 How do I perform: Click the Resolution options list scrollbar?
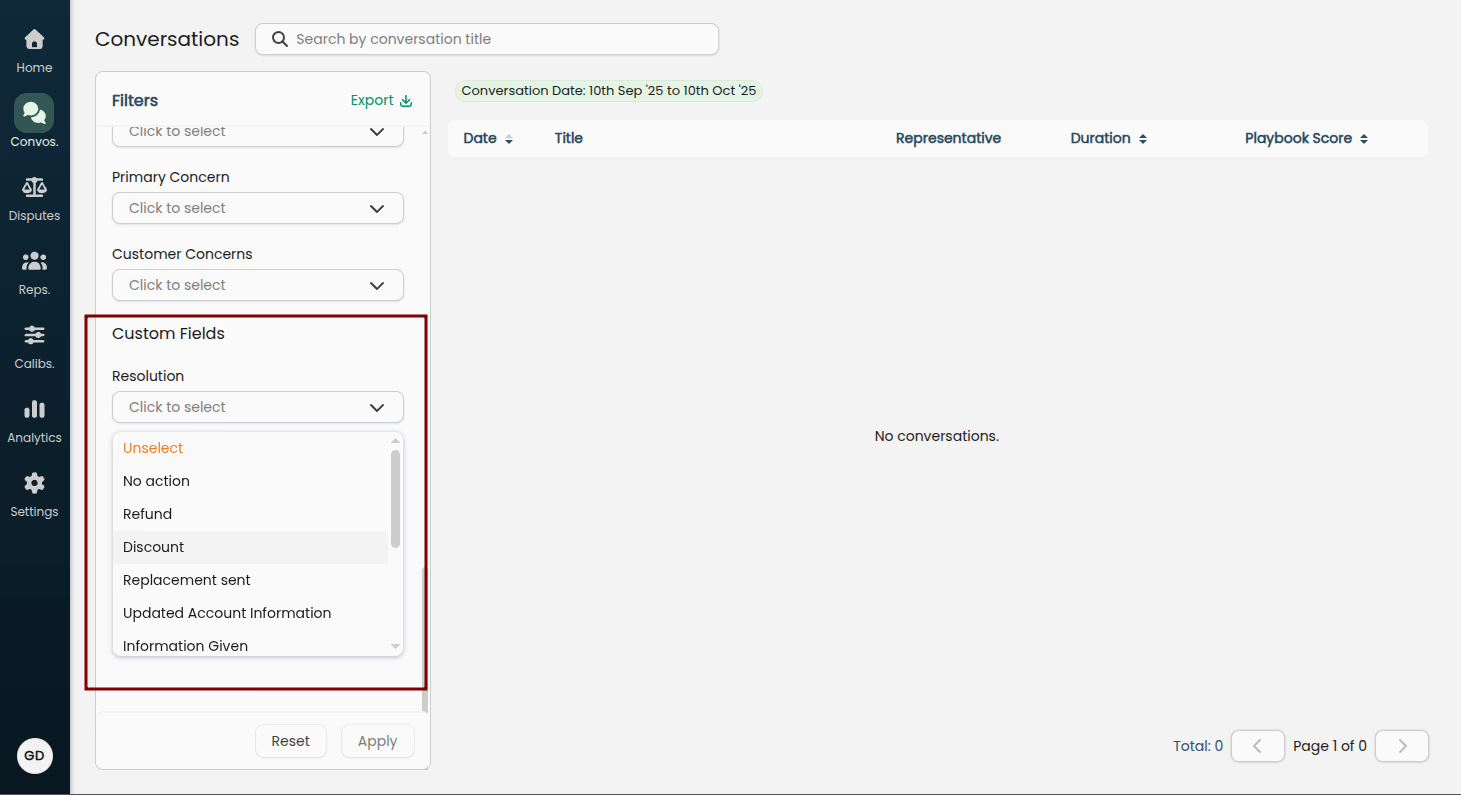[395, 500]
